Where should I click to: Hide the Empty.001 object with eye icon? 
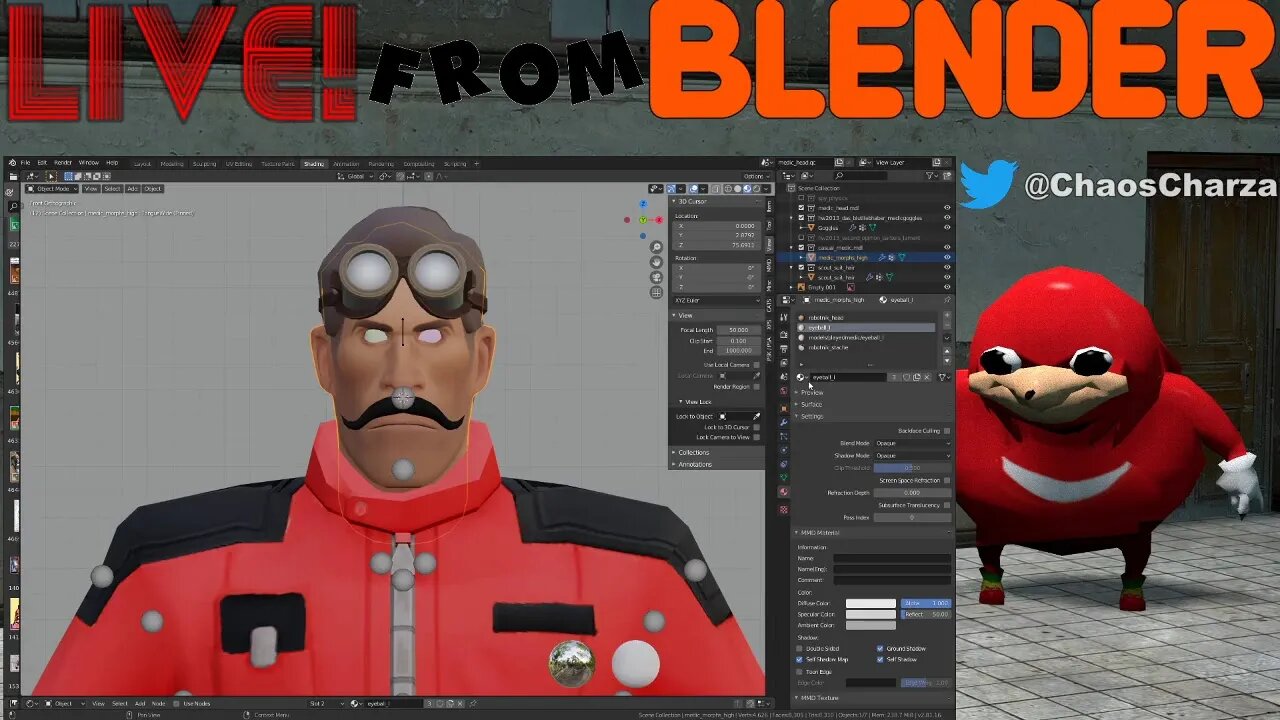[x=947, y=287]
